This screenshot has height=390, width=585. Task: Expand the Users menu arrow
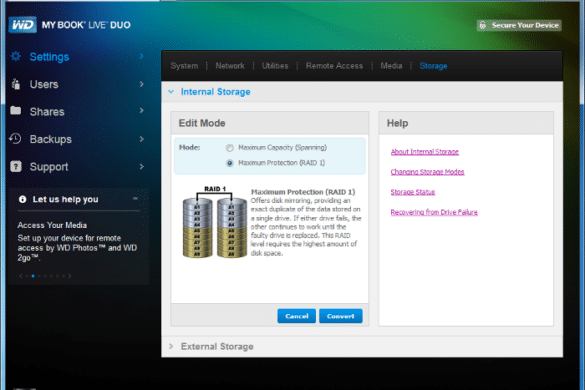[142, 84]
